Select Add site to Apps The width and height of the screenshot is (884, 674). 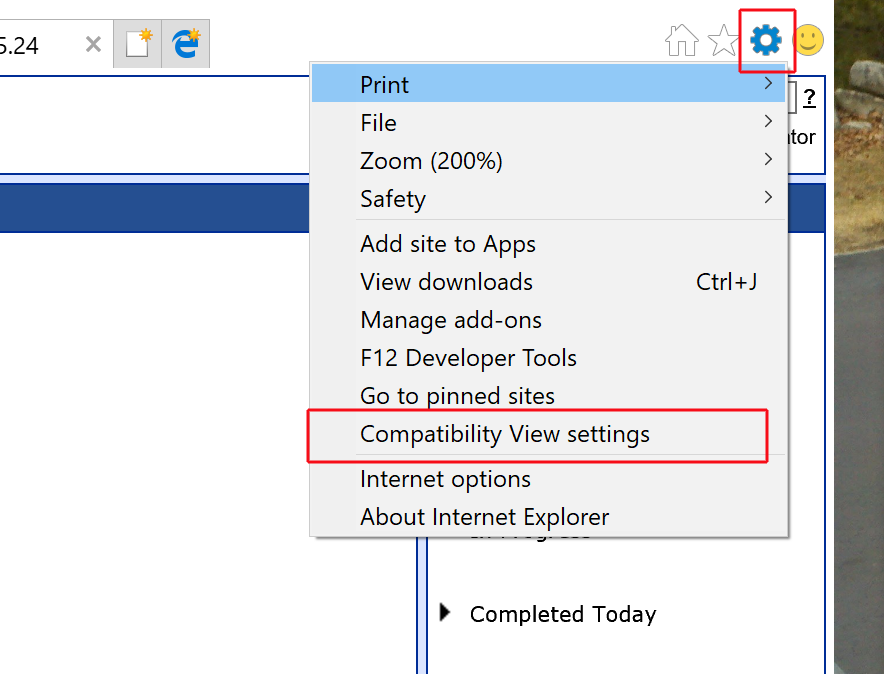tap(447, 244)
